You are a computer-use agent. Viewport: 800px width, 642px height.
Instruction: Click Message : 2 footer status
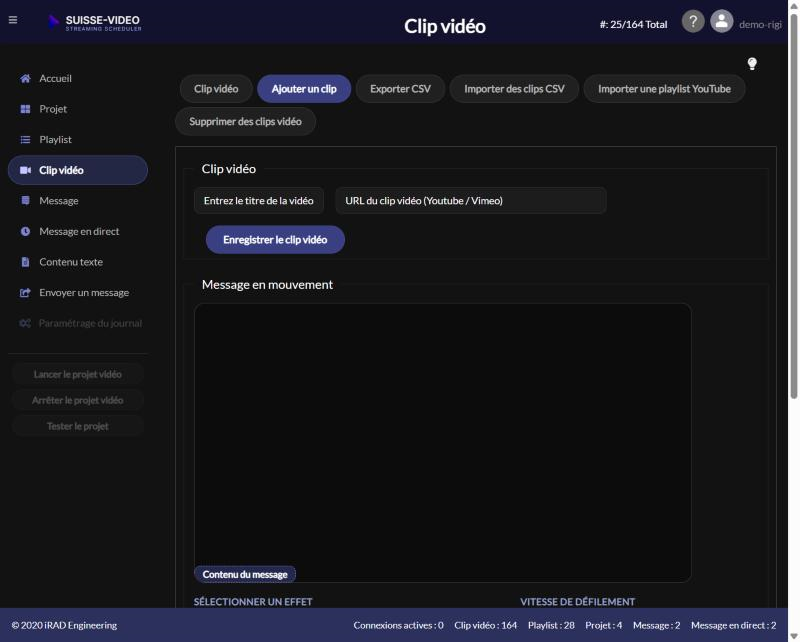(x=657, y=625)
